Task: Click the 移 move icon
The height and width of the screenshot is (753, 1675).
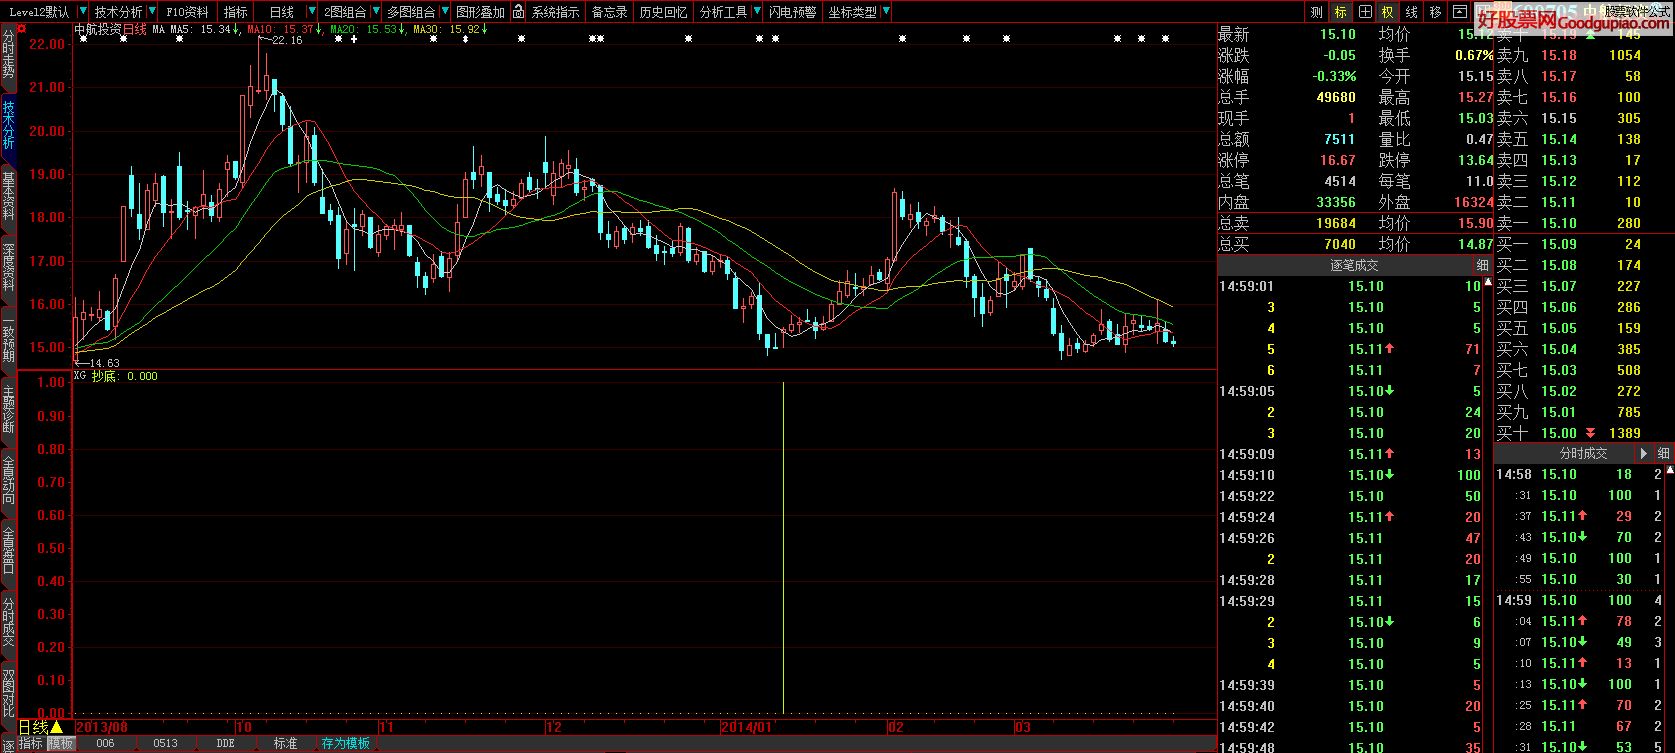Action: pyautogui.click(x=1436, y=12)
